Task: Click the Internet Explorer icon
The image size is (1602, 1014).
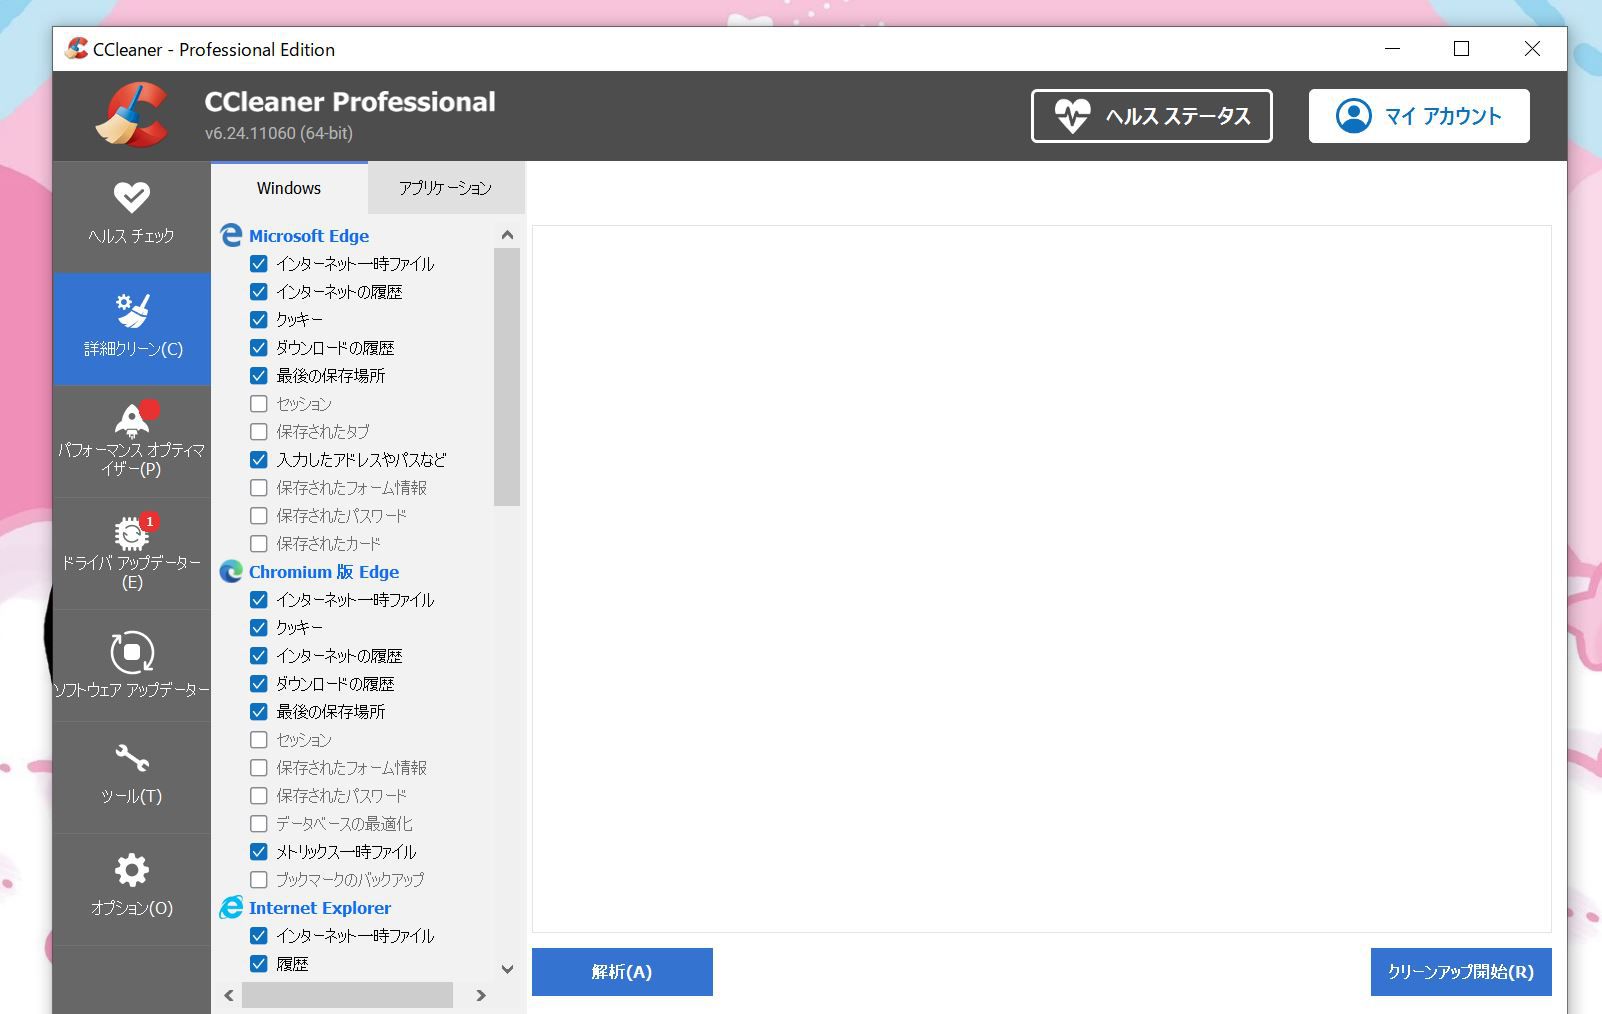Action: (x=231, y=908)
